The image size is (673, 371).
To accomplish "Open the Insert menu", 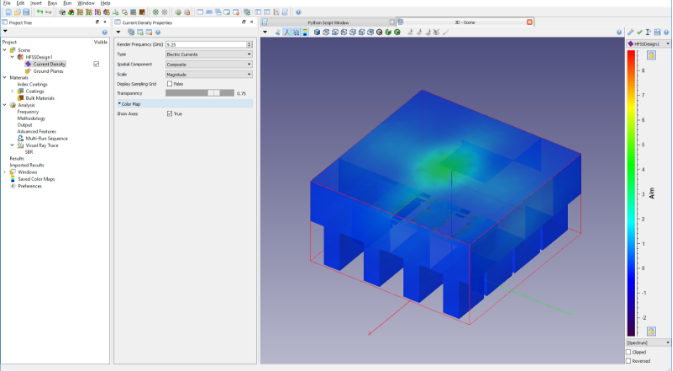I will (x=36, y=3).
